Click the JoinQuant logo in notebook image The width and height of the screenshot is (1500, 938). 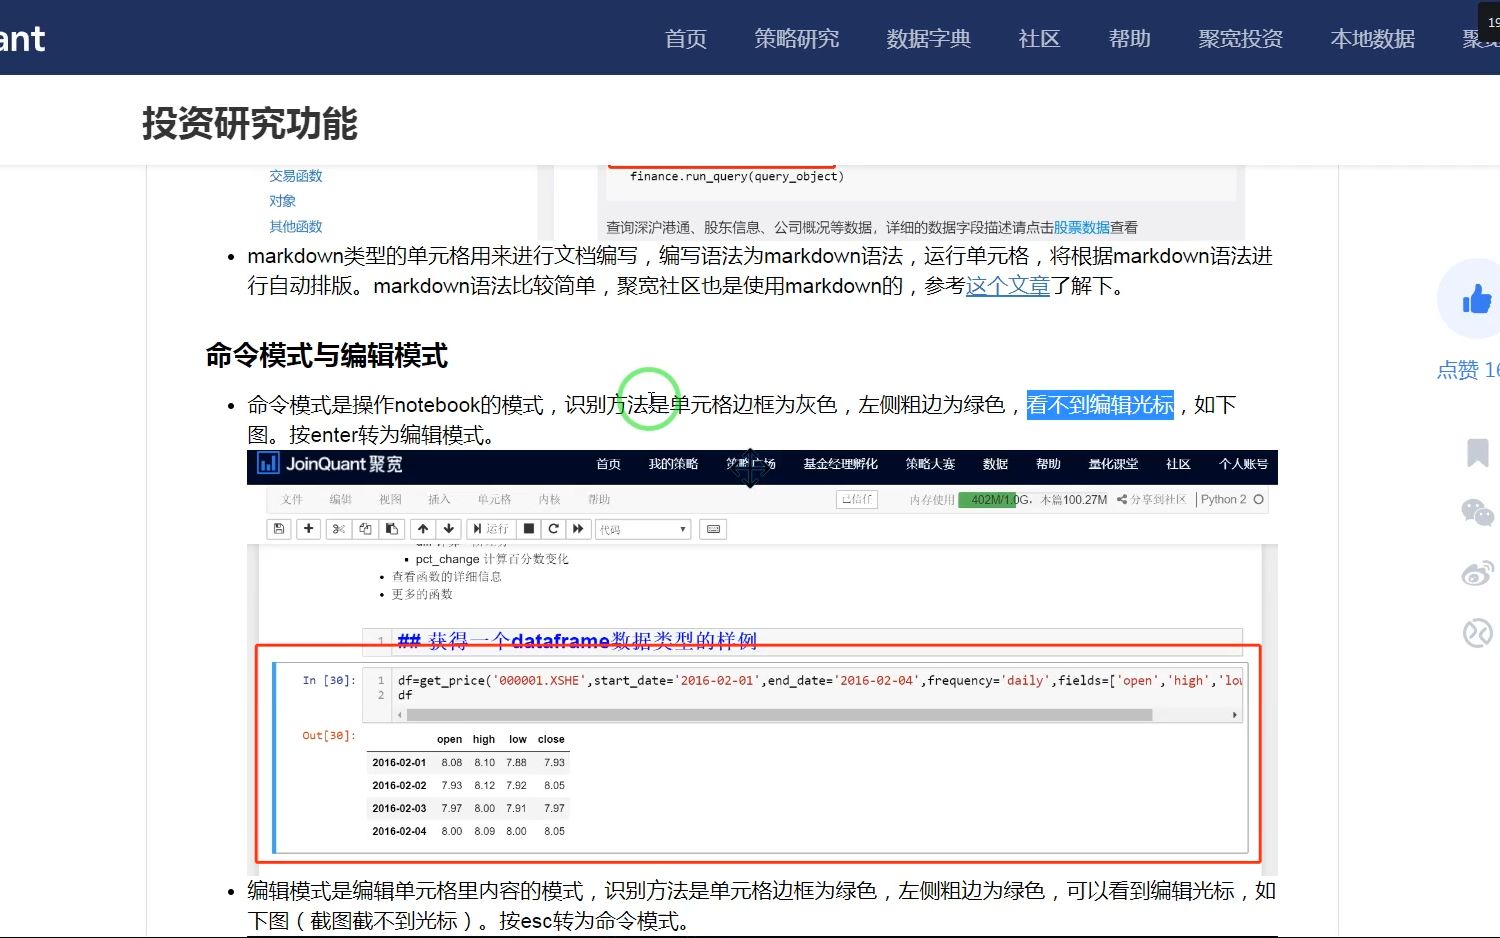331,464
